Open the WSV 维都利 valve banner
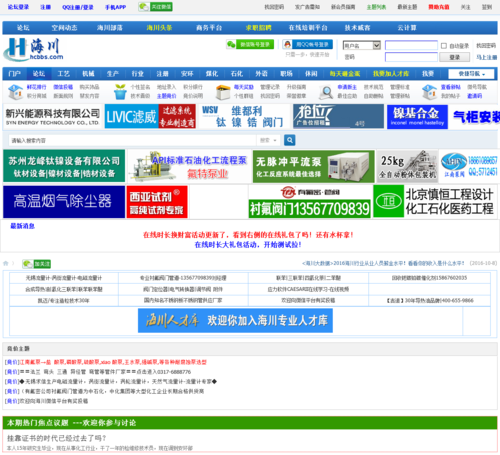500x455 pixels. pos(244,116)
